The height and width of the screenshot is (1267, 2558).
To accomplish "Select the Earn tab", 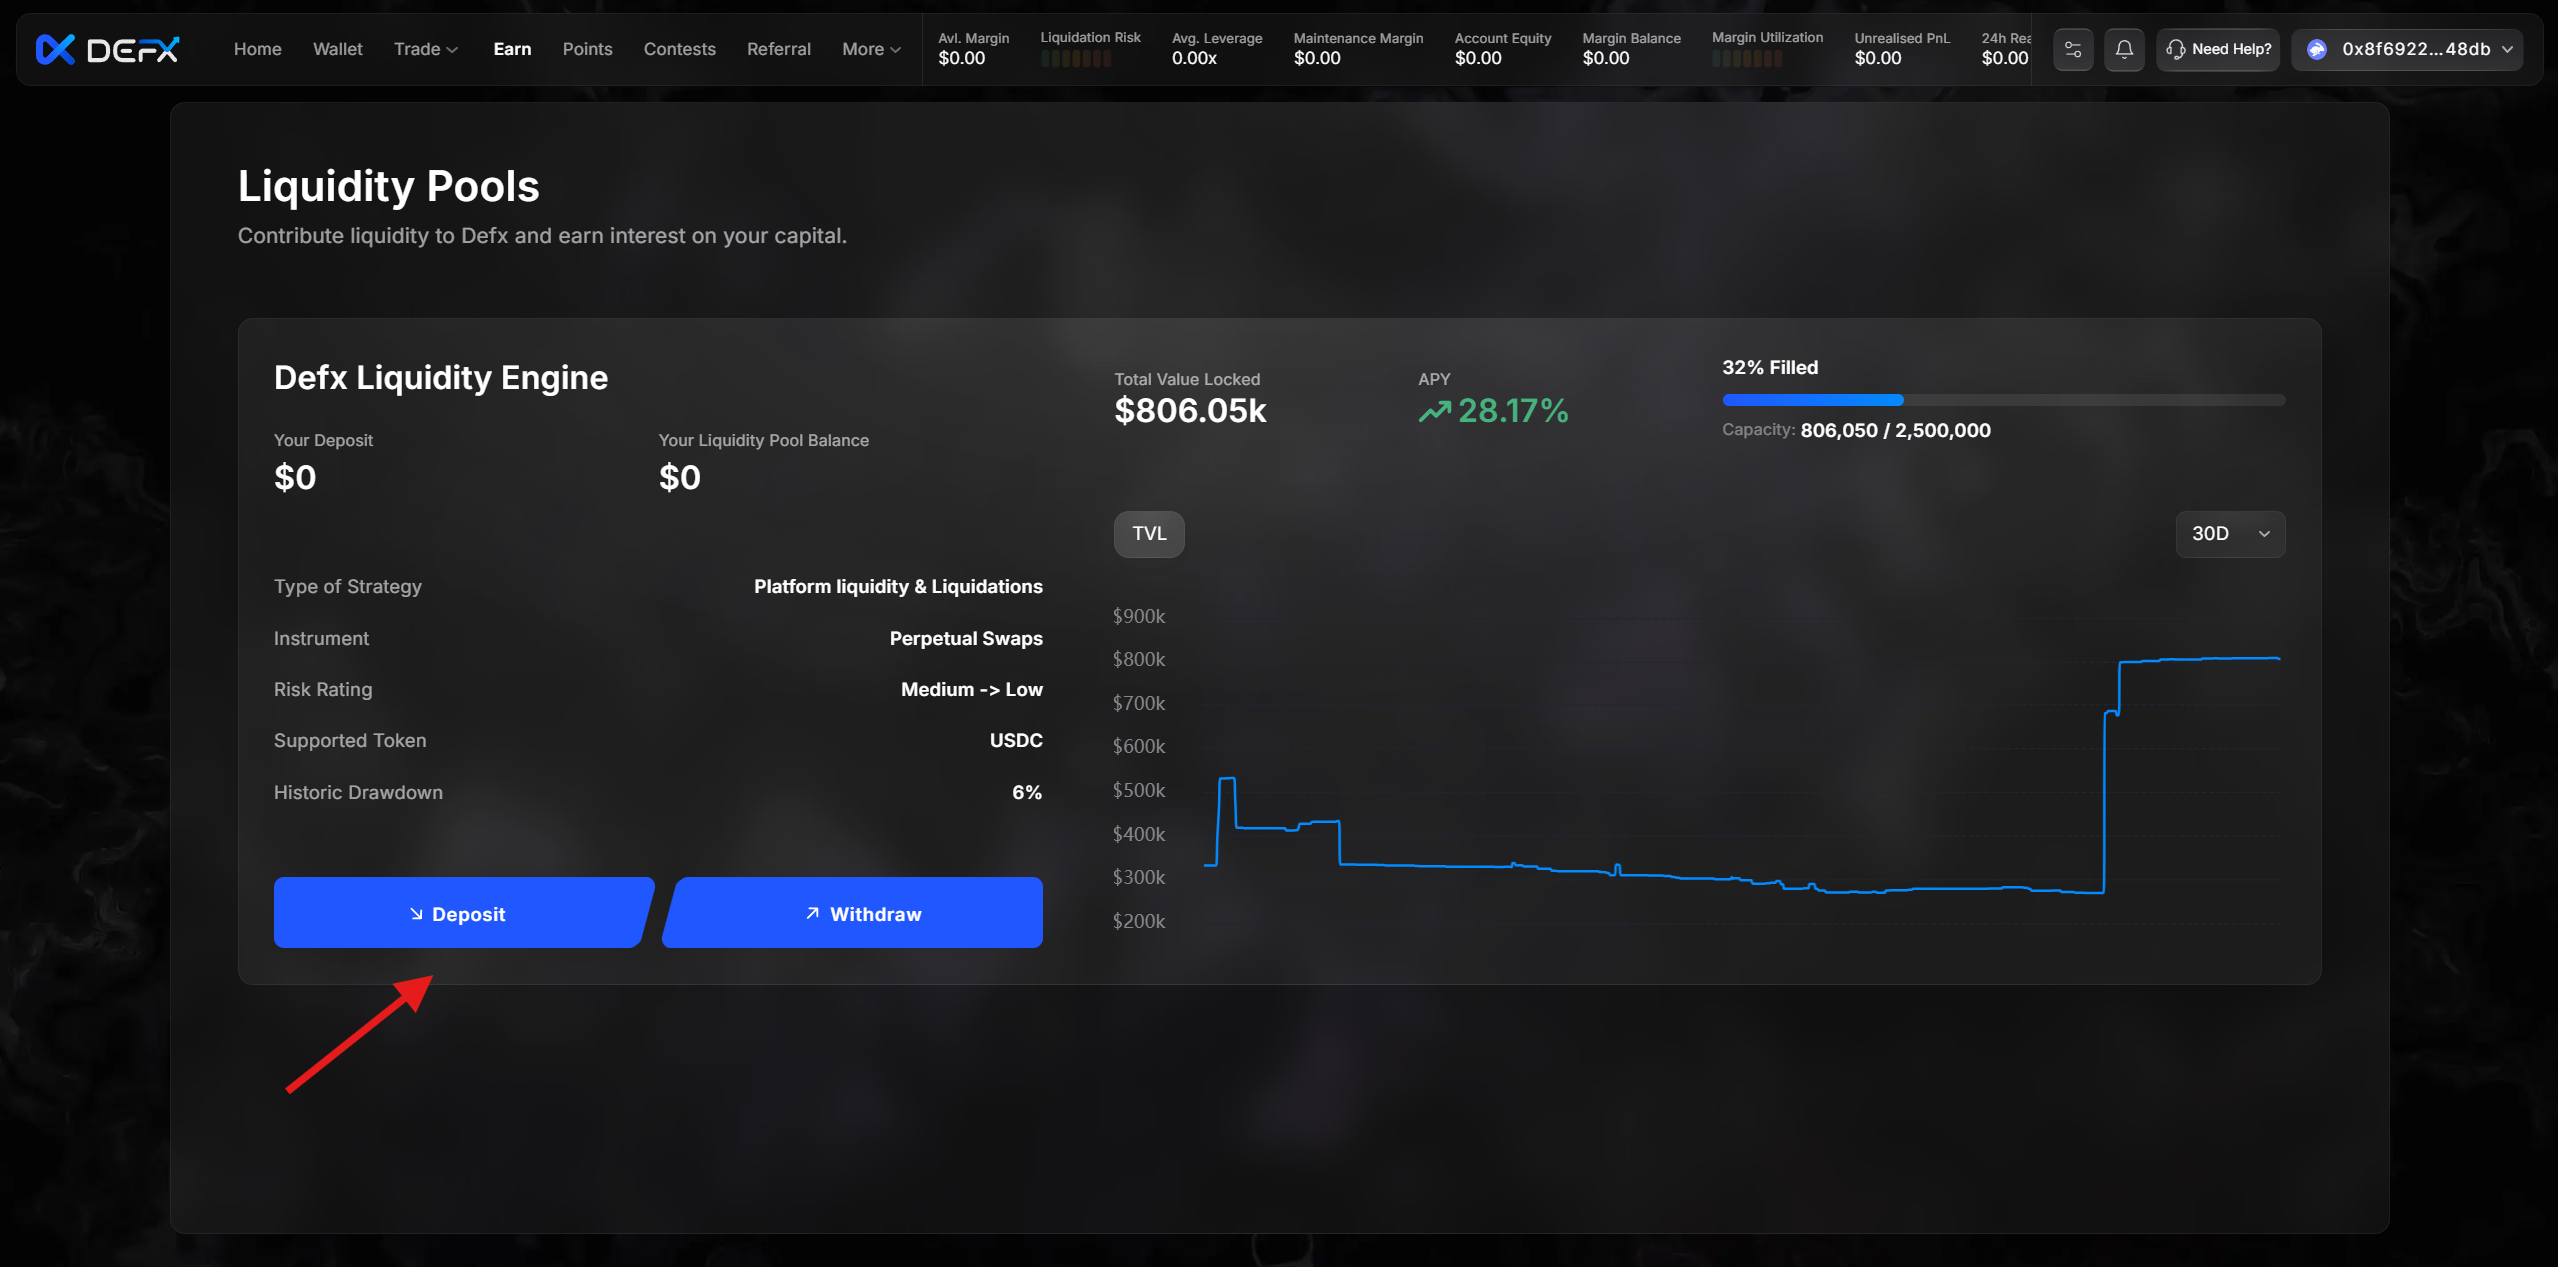I will point(512,49).
